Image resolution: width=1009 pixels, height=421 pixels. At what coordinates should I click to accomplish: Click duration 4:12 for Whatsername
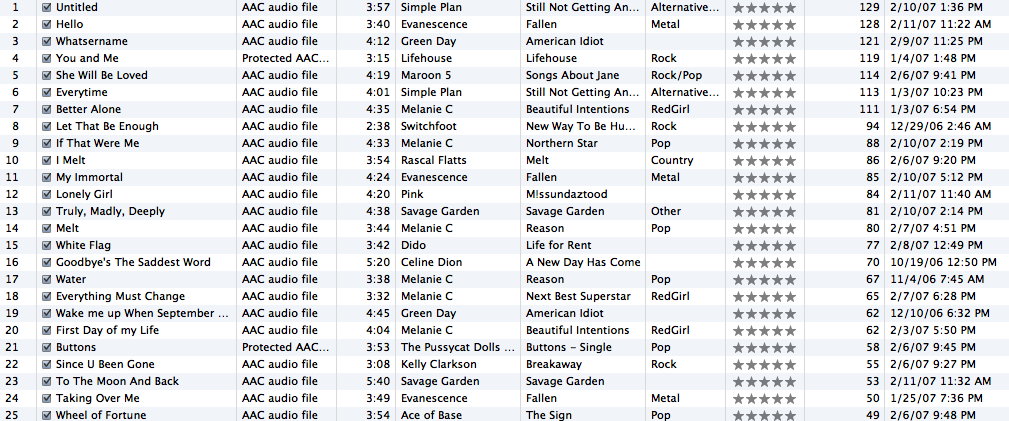coord(376,41)
